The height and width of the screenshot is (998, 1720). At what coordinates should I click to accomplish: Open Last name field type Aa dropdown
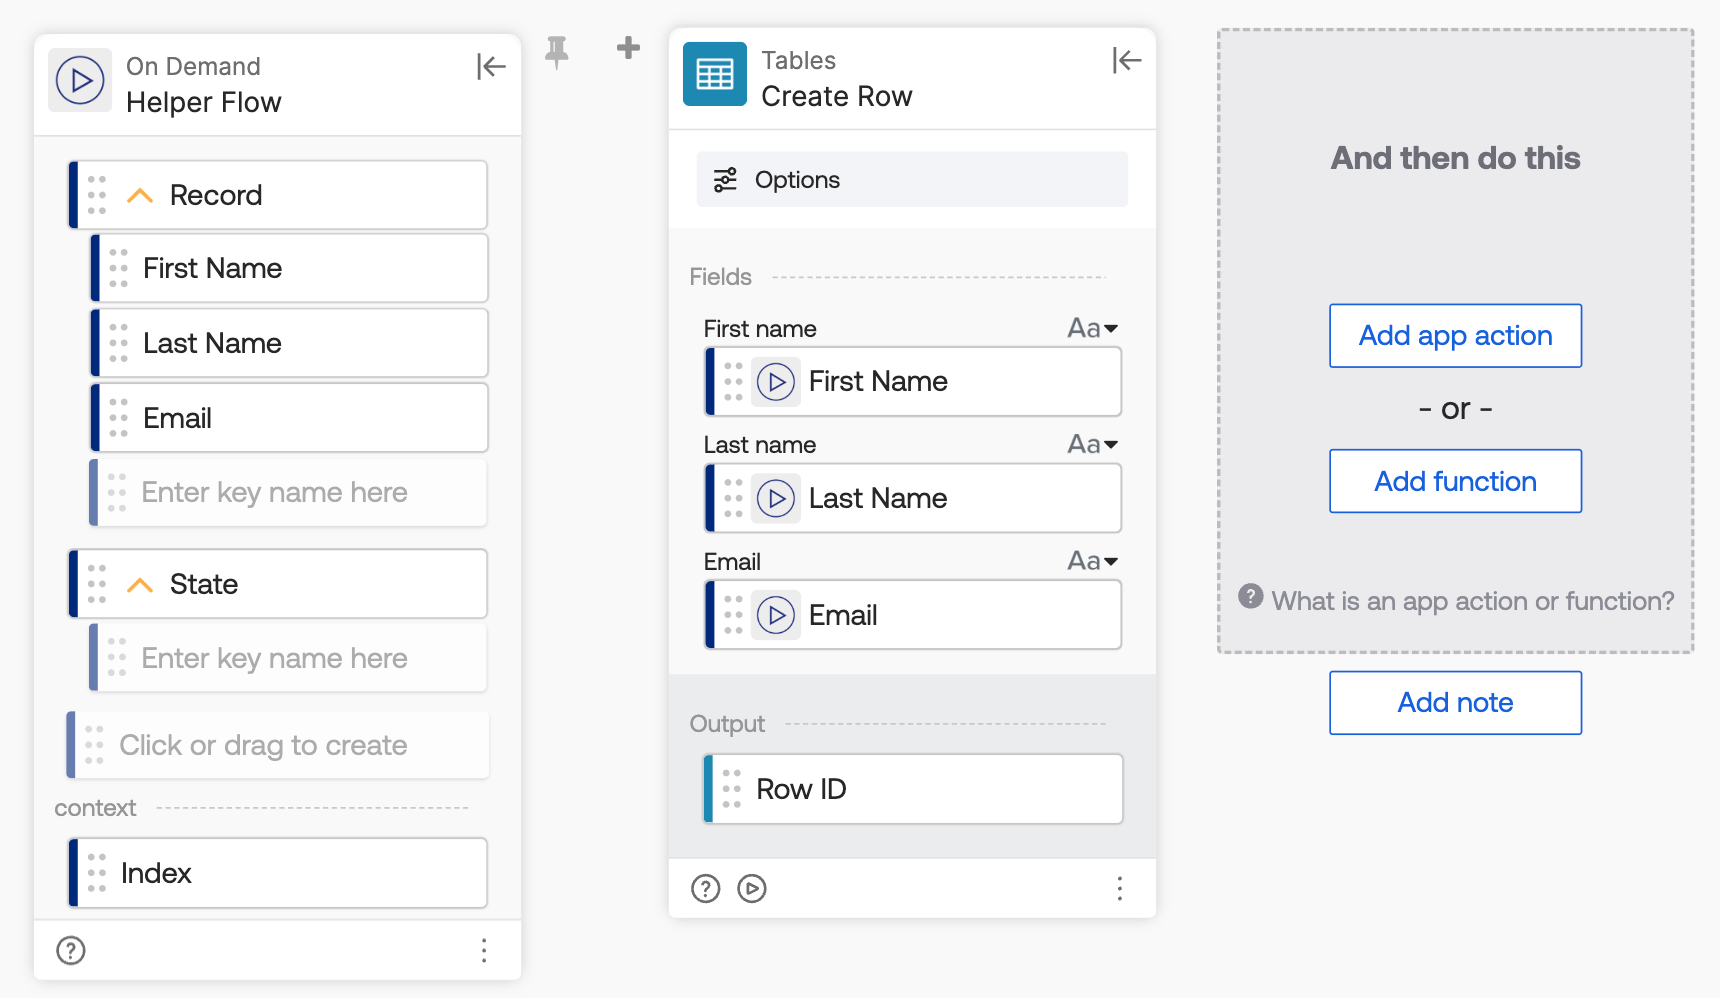pyautogui.click(x=1093, y=444)
